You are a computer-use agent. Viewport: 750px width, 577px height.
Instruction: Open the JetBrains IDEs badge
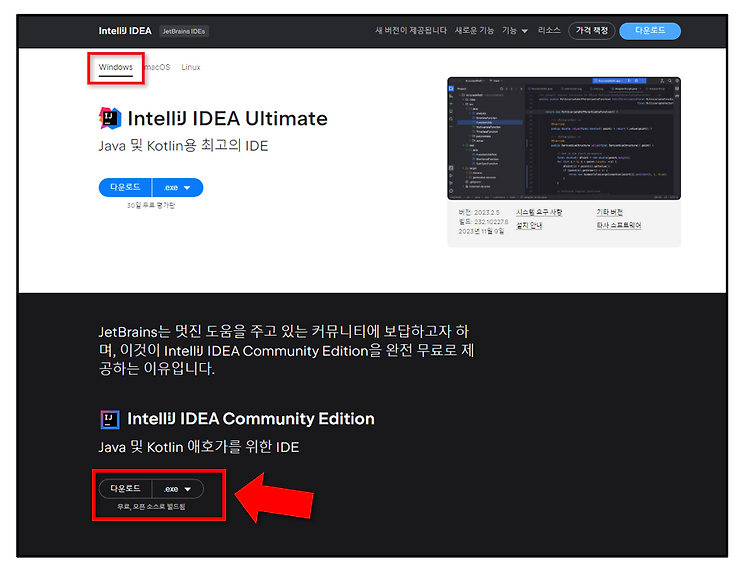click(x=184, y=31)
